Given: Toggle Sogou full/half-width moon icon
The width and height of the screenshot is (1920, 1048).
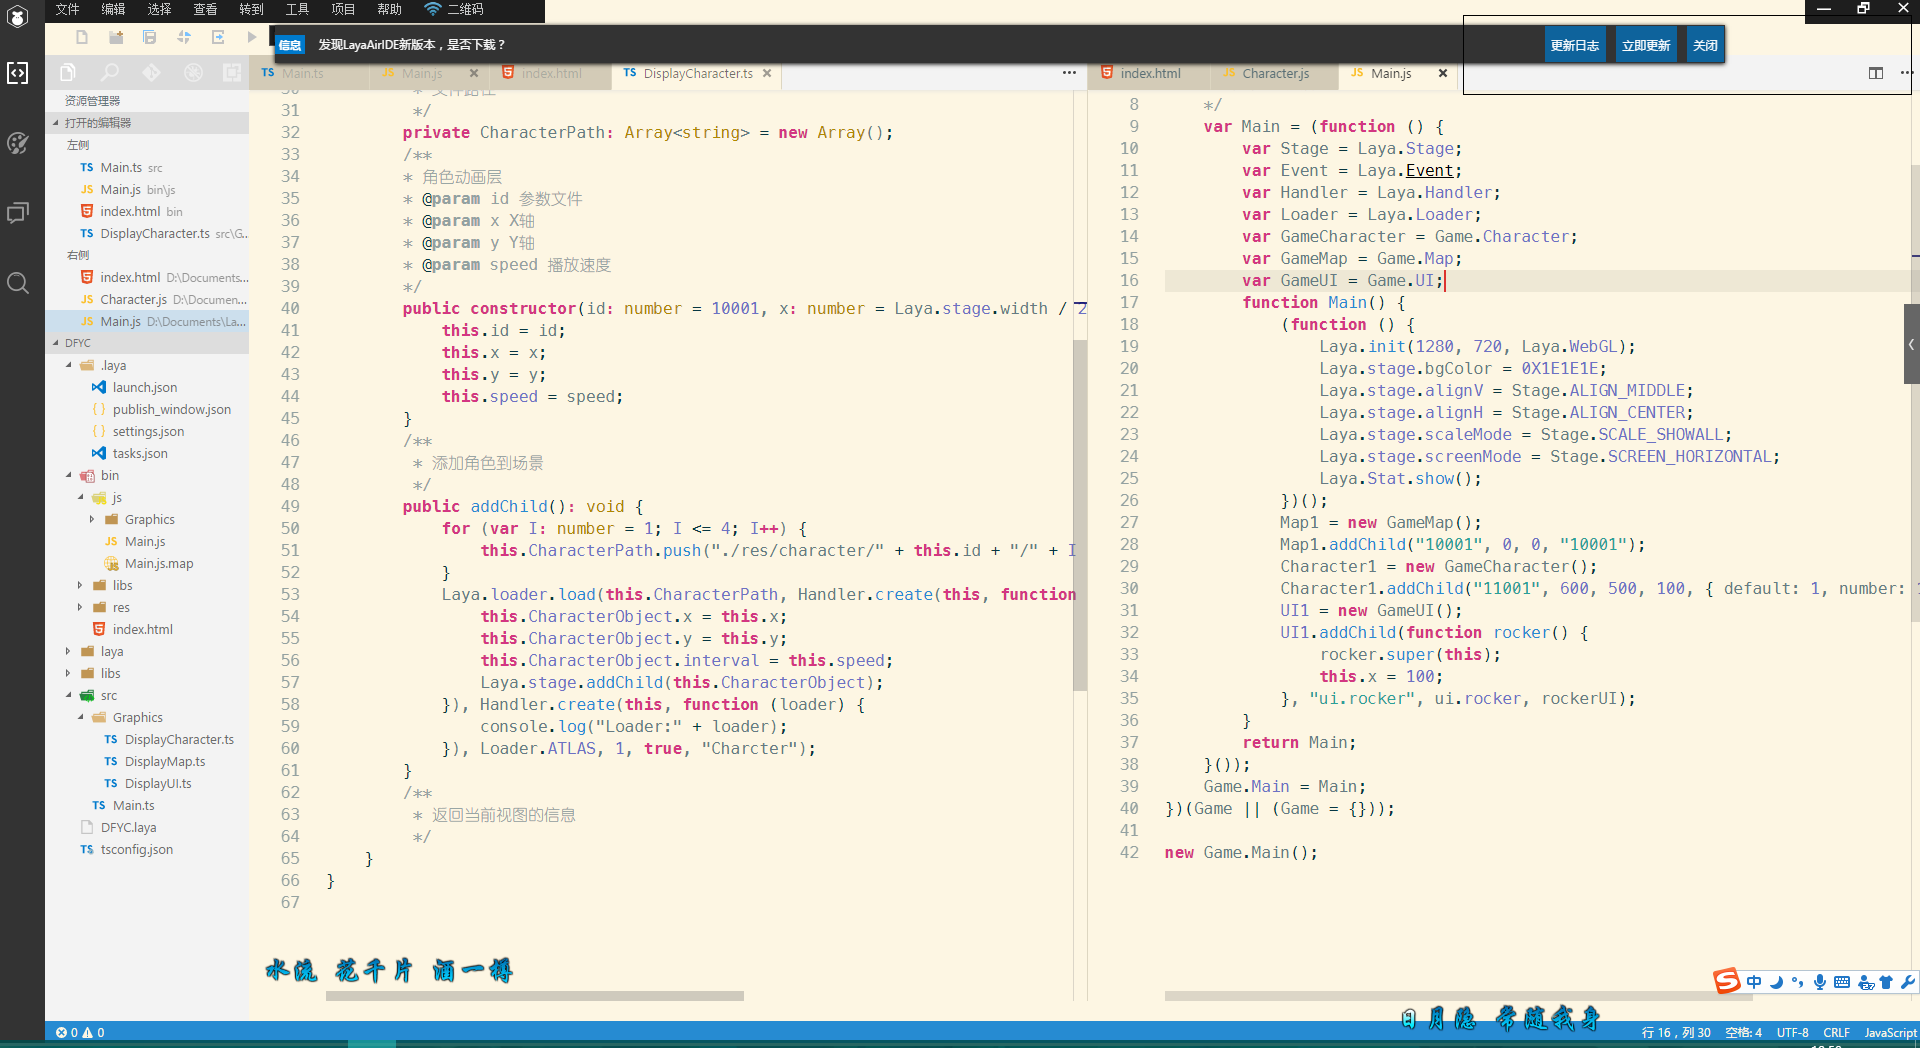Looking at the screenshot, I should (1776, 982).
